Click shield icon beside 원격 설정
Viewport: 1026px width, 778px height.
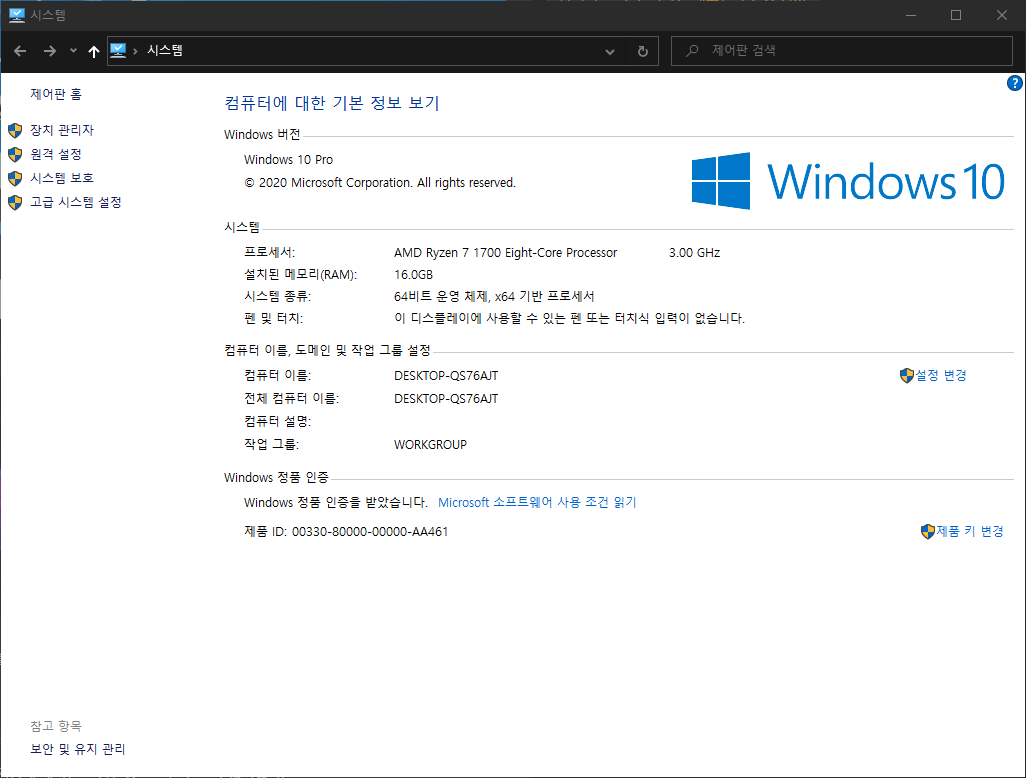pos(15,154)
